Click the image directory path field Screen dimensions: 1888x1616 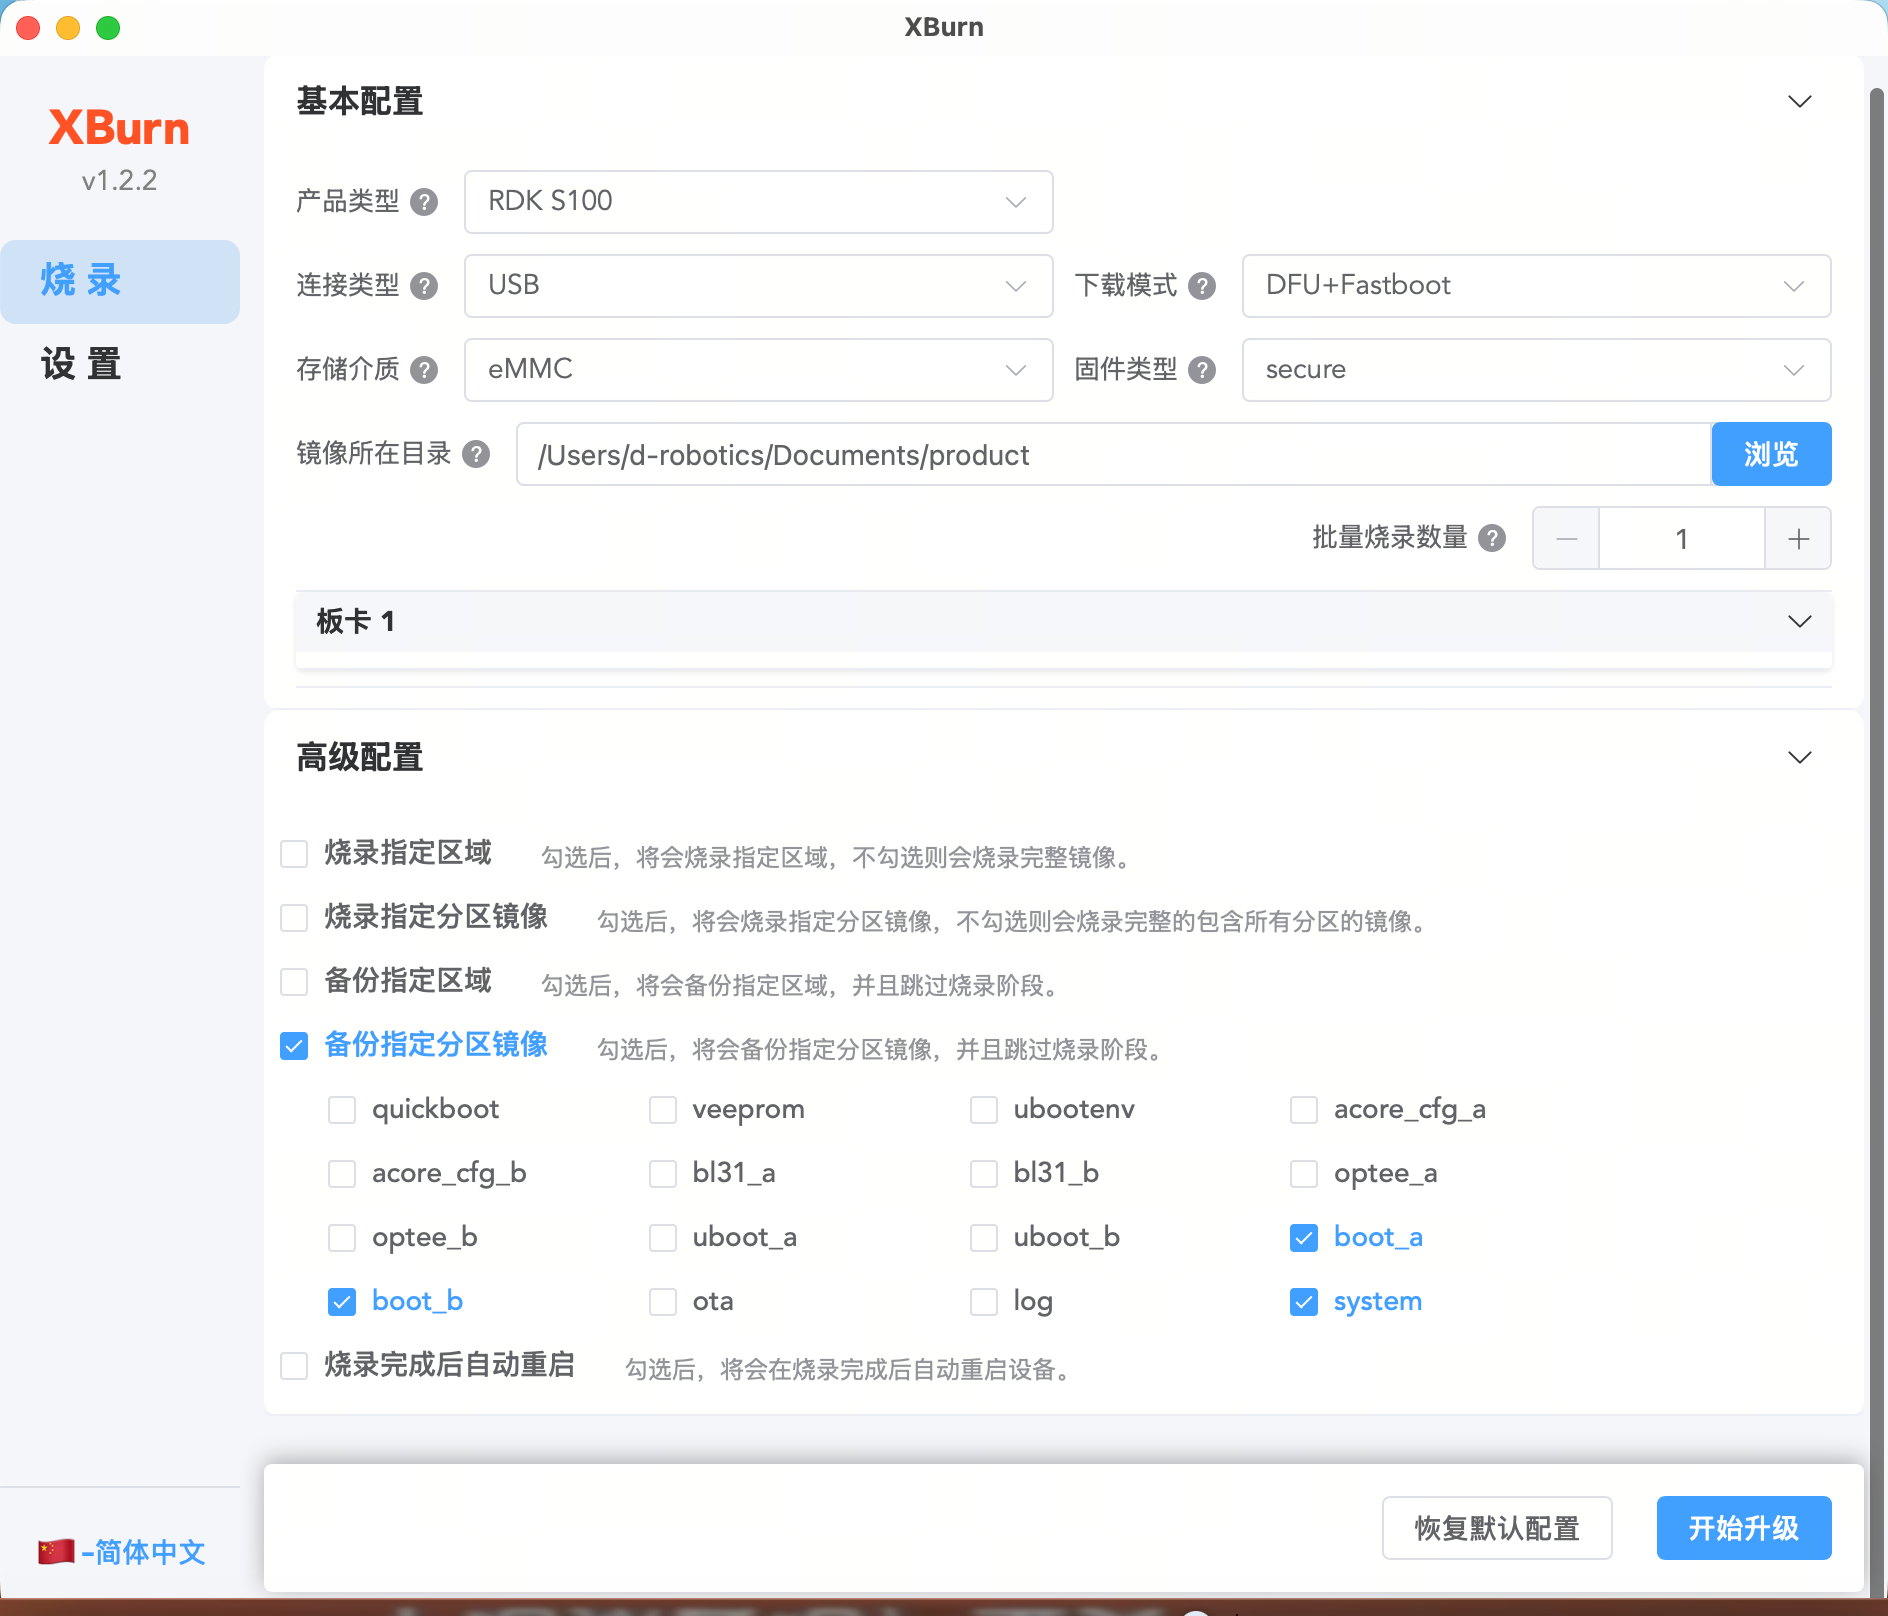[1114, 454]
